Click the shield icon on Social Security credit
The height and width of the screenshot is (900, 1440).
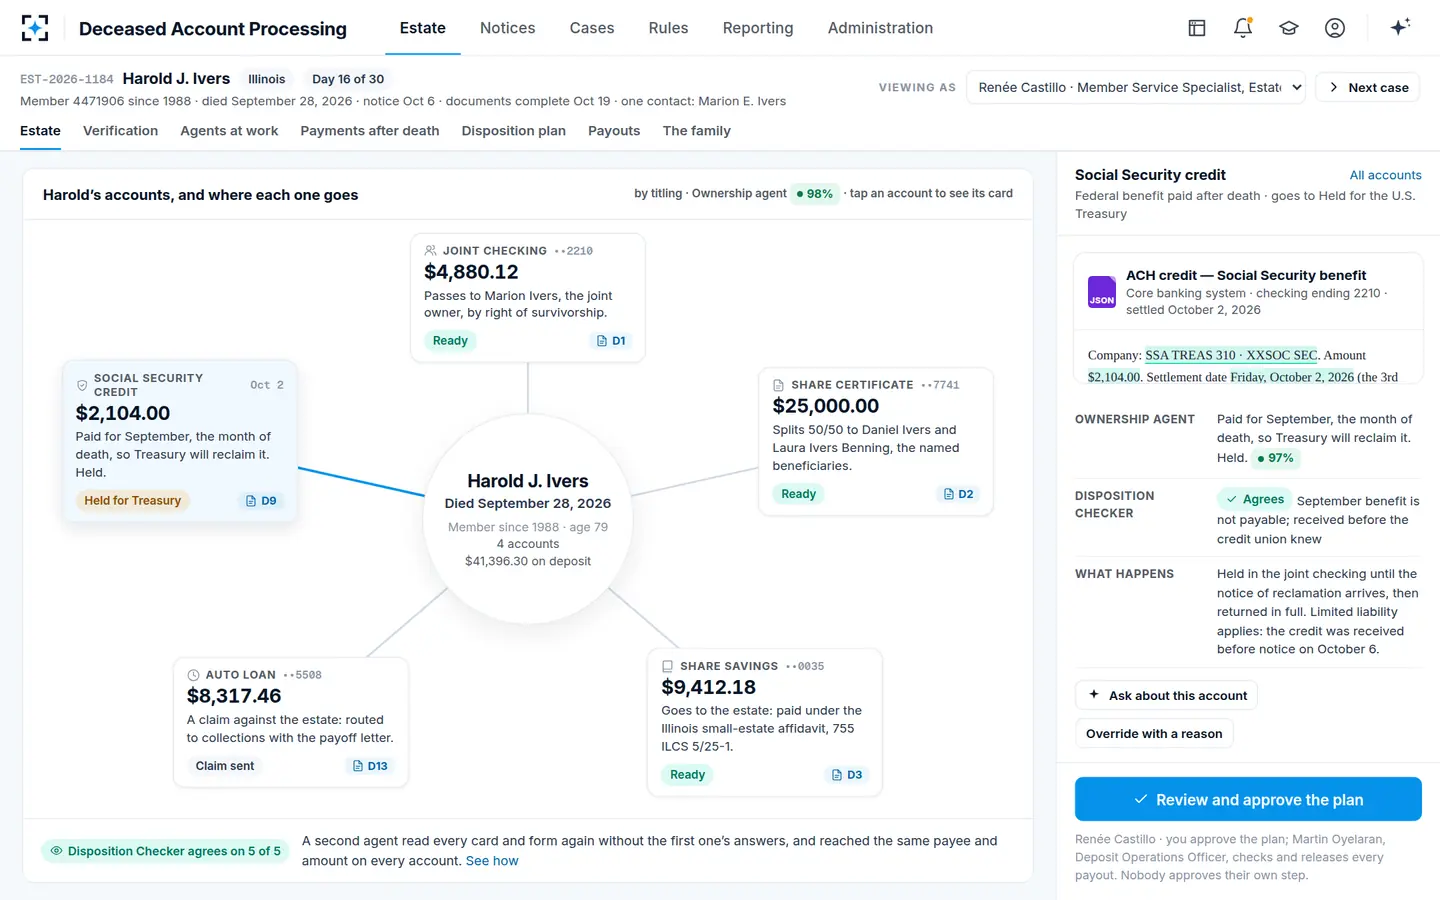tap(82, 385)
